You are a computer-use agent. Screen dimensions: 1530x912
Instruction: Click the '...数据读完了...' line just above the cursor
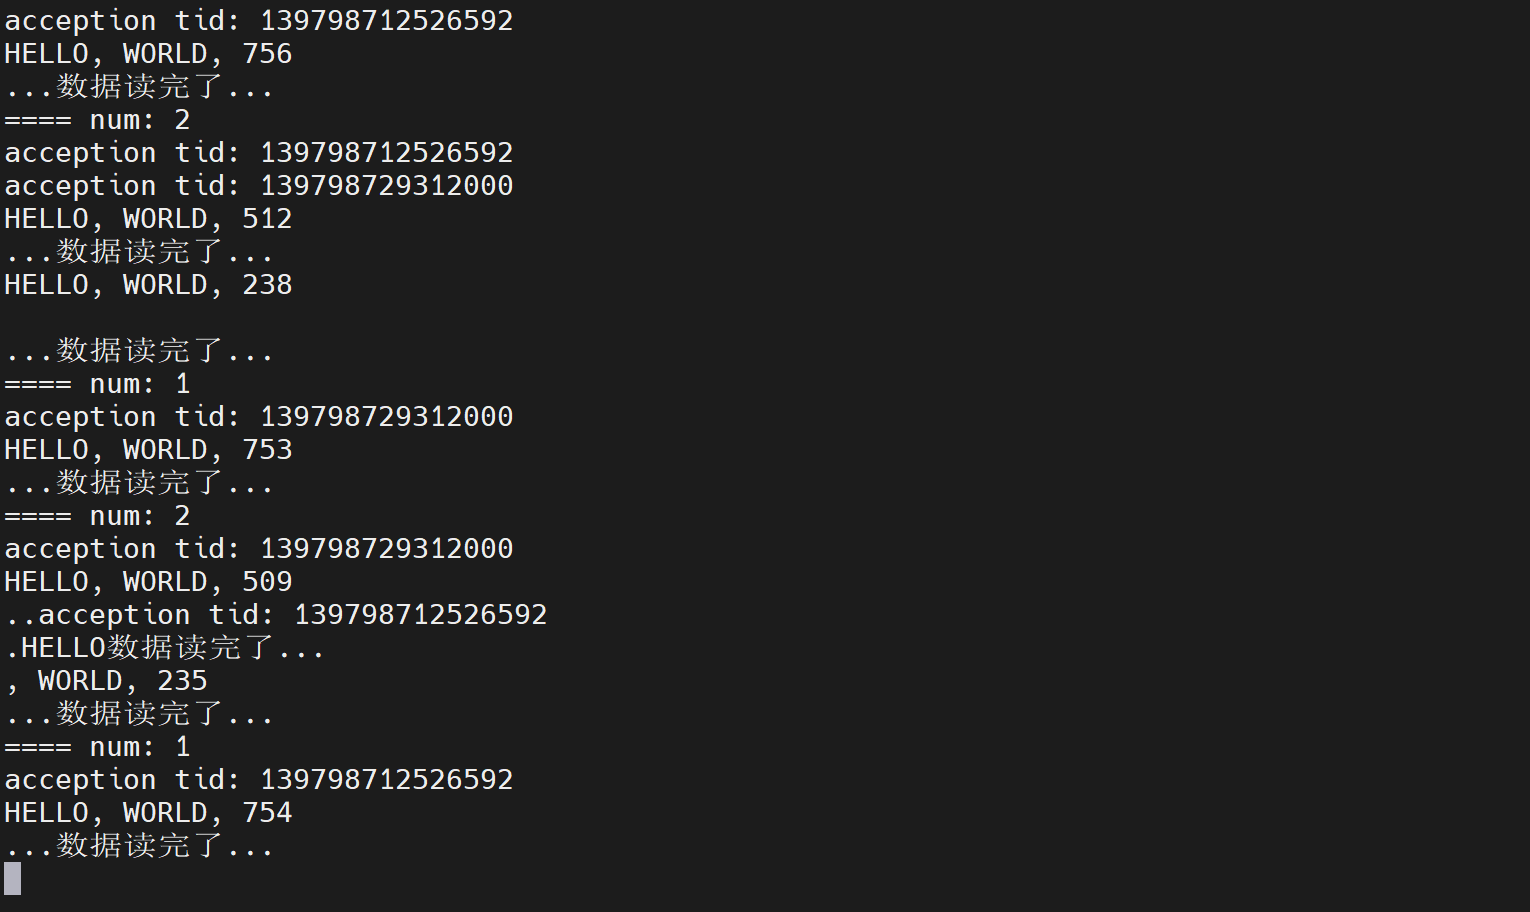point(139,846)
